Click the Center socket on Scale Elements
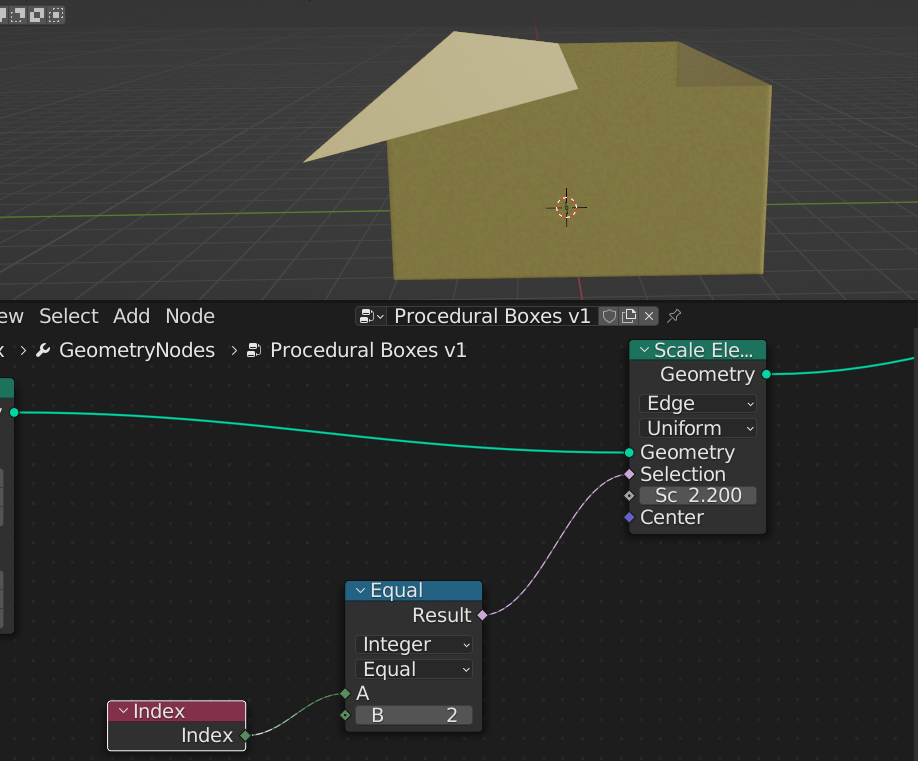The height and width of the screenshot is (761, 918). pos(629,517)
